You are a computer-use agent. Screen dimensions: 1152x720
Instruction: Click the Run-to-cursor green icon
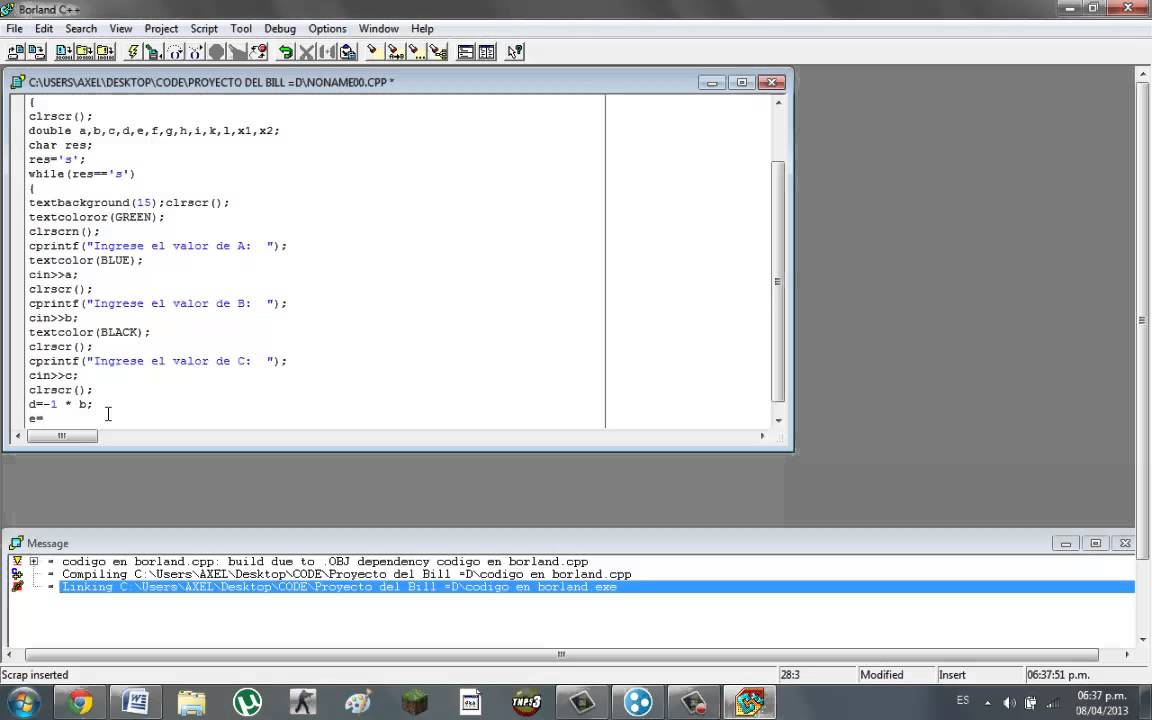pos(154,51)
